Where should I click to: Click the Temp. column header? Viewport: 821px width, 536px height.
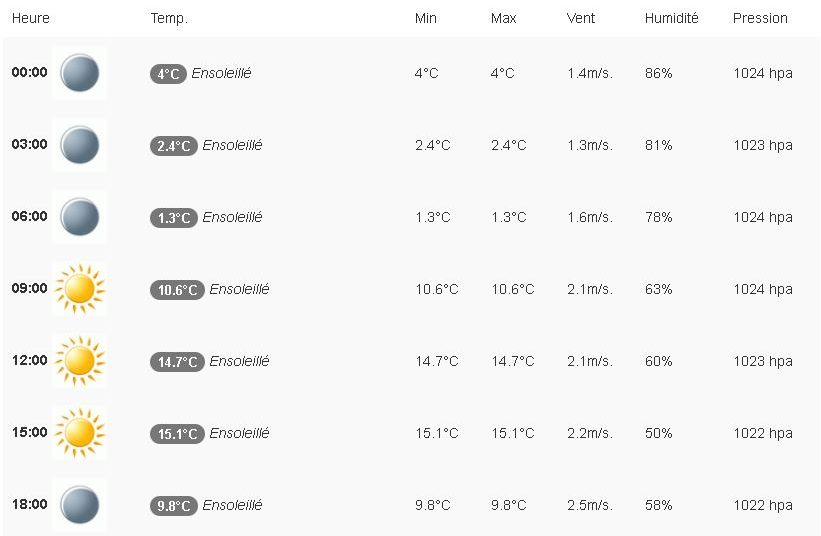pyautogui.click(x=169, y=18)
